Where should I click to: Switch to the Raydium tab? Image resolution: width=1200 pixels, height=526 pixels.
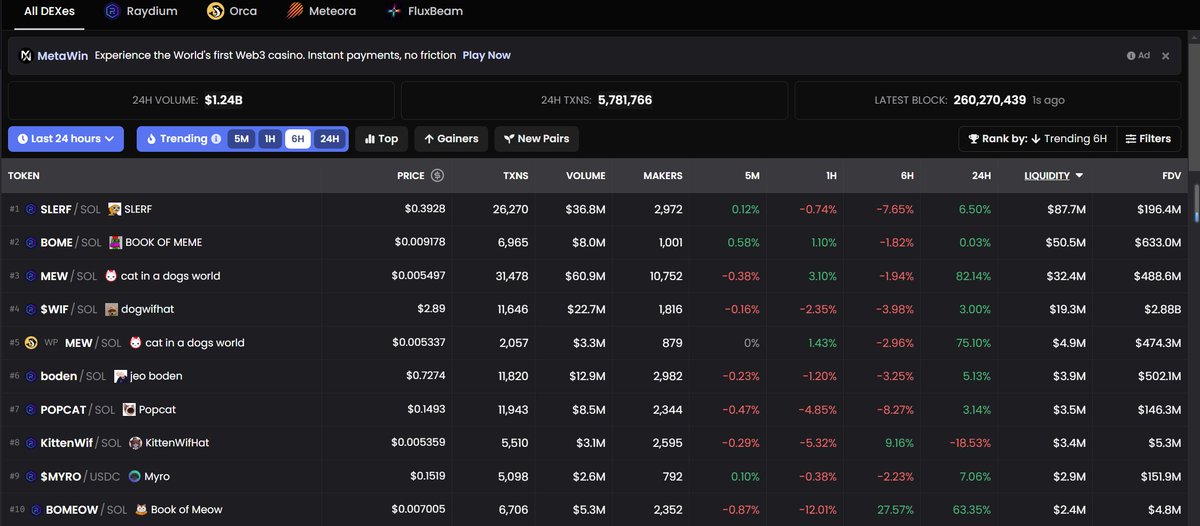coord(141,12)
